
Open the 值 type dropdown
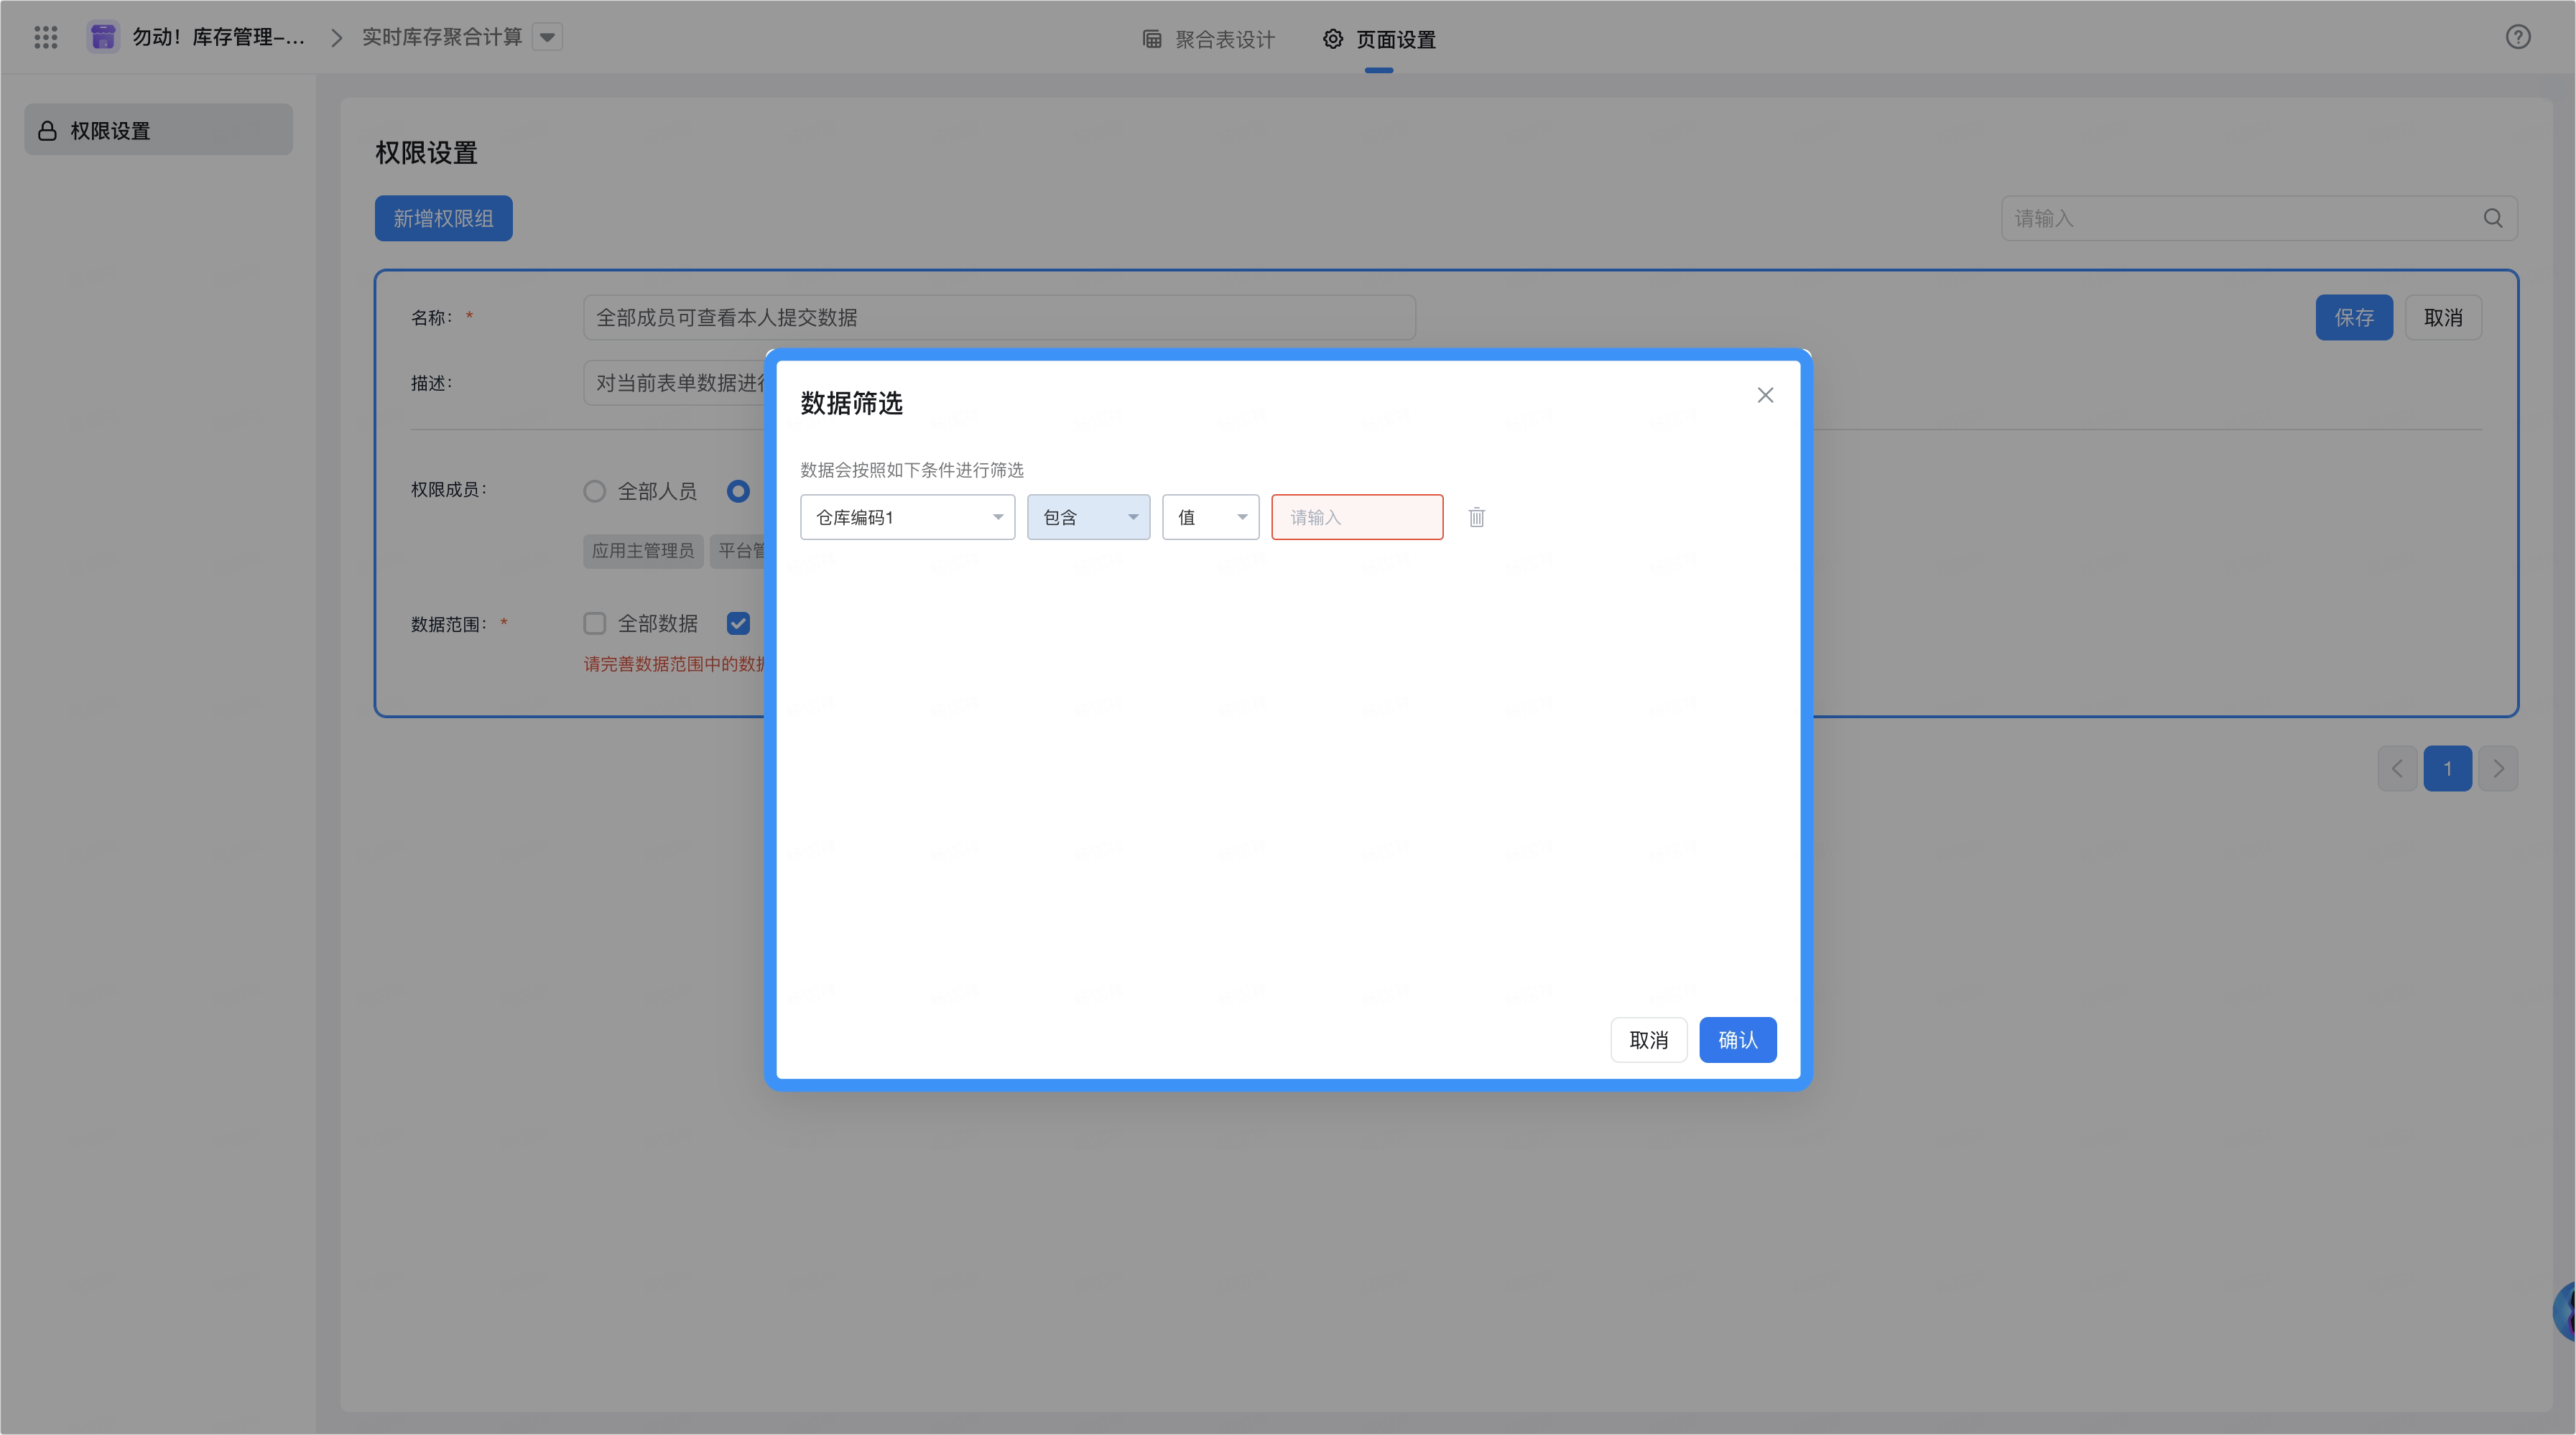1210,517
